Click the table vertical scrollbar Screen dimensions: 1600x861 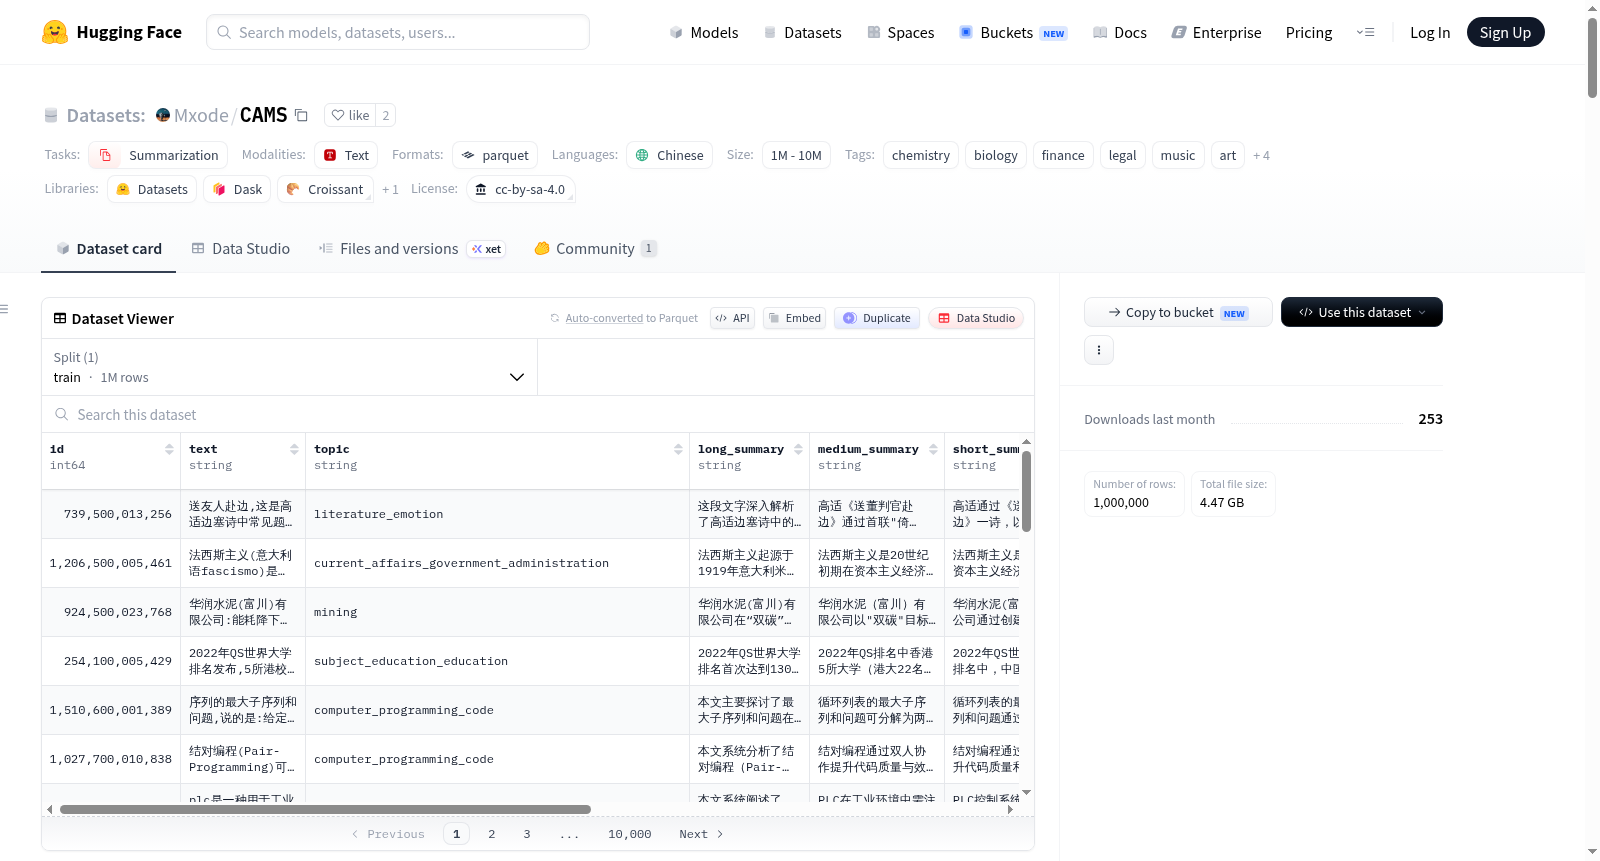click(1026, 491)
